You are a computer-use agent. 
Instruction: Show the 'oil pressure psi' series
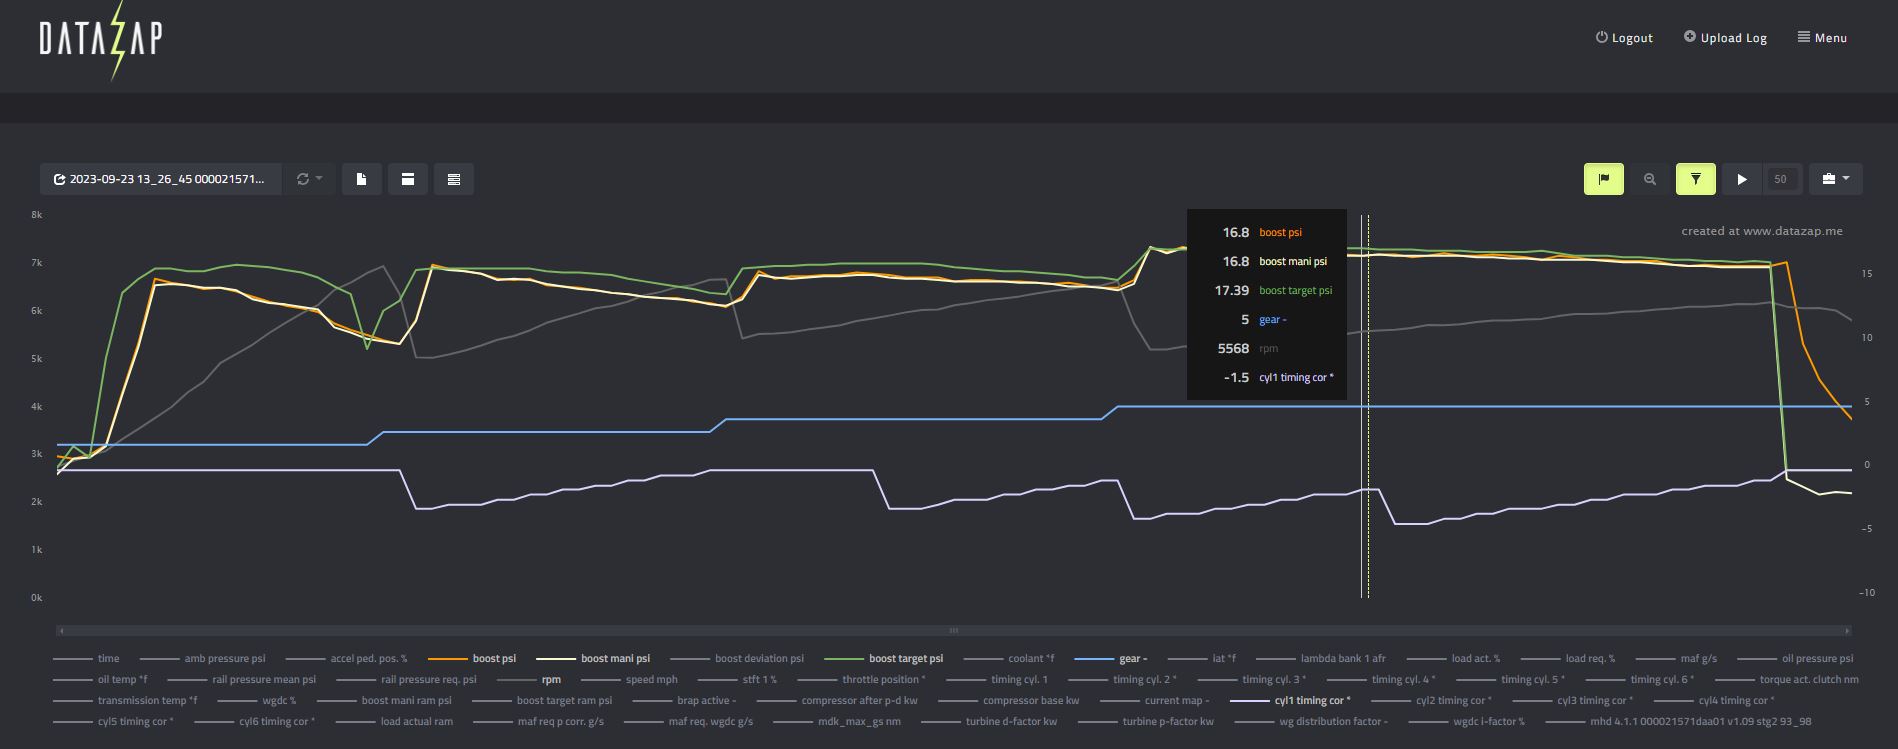(x=1796, y=659)
